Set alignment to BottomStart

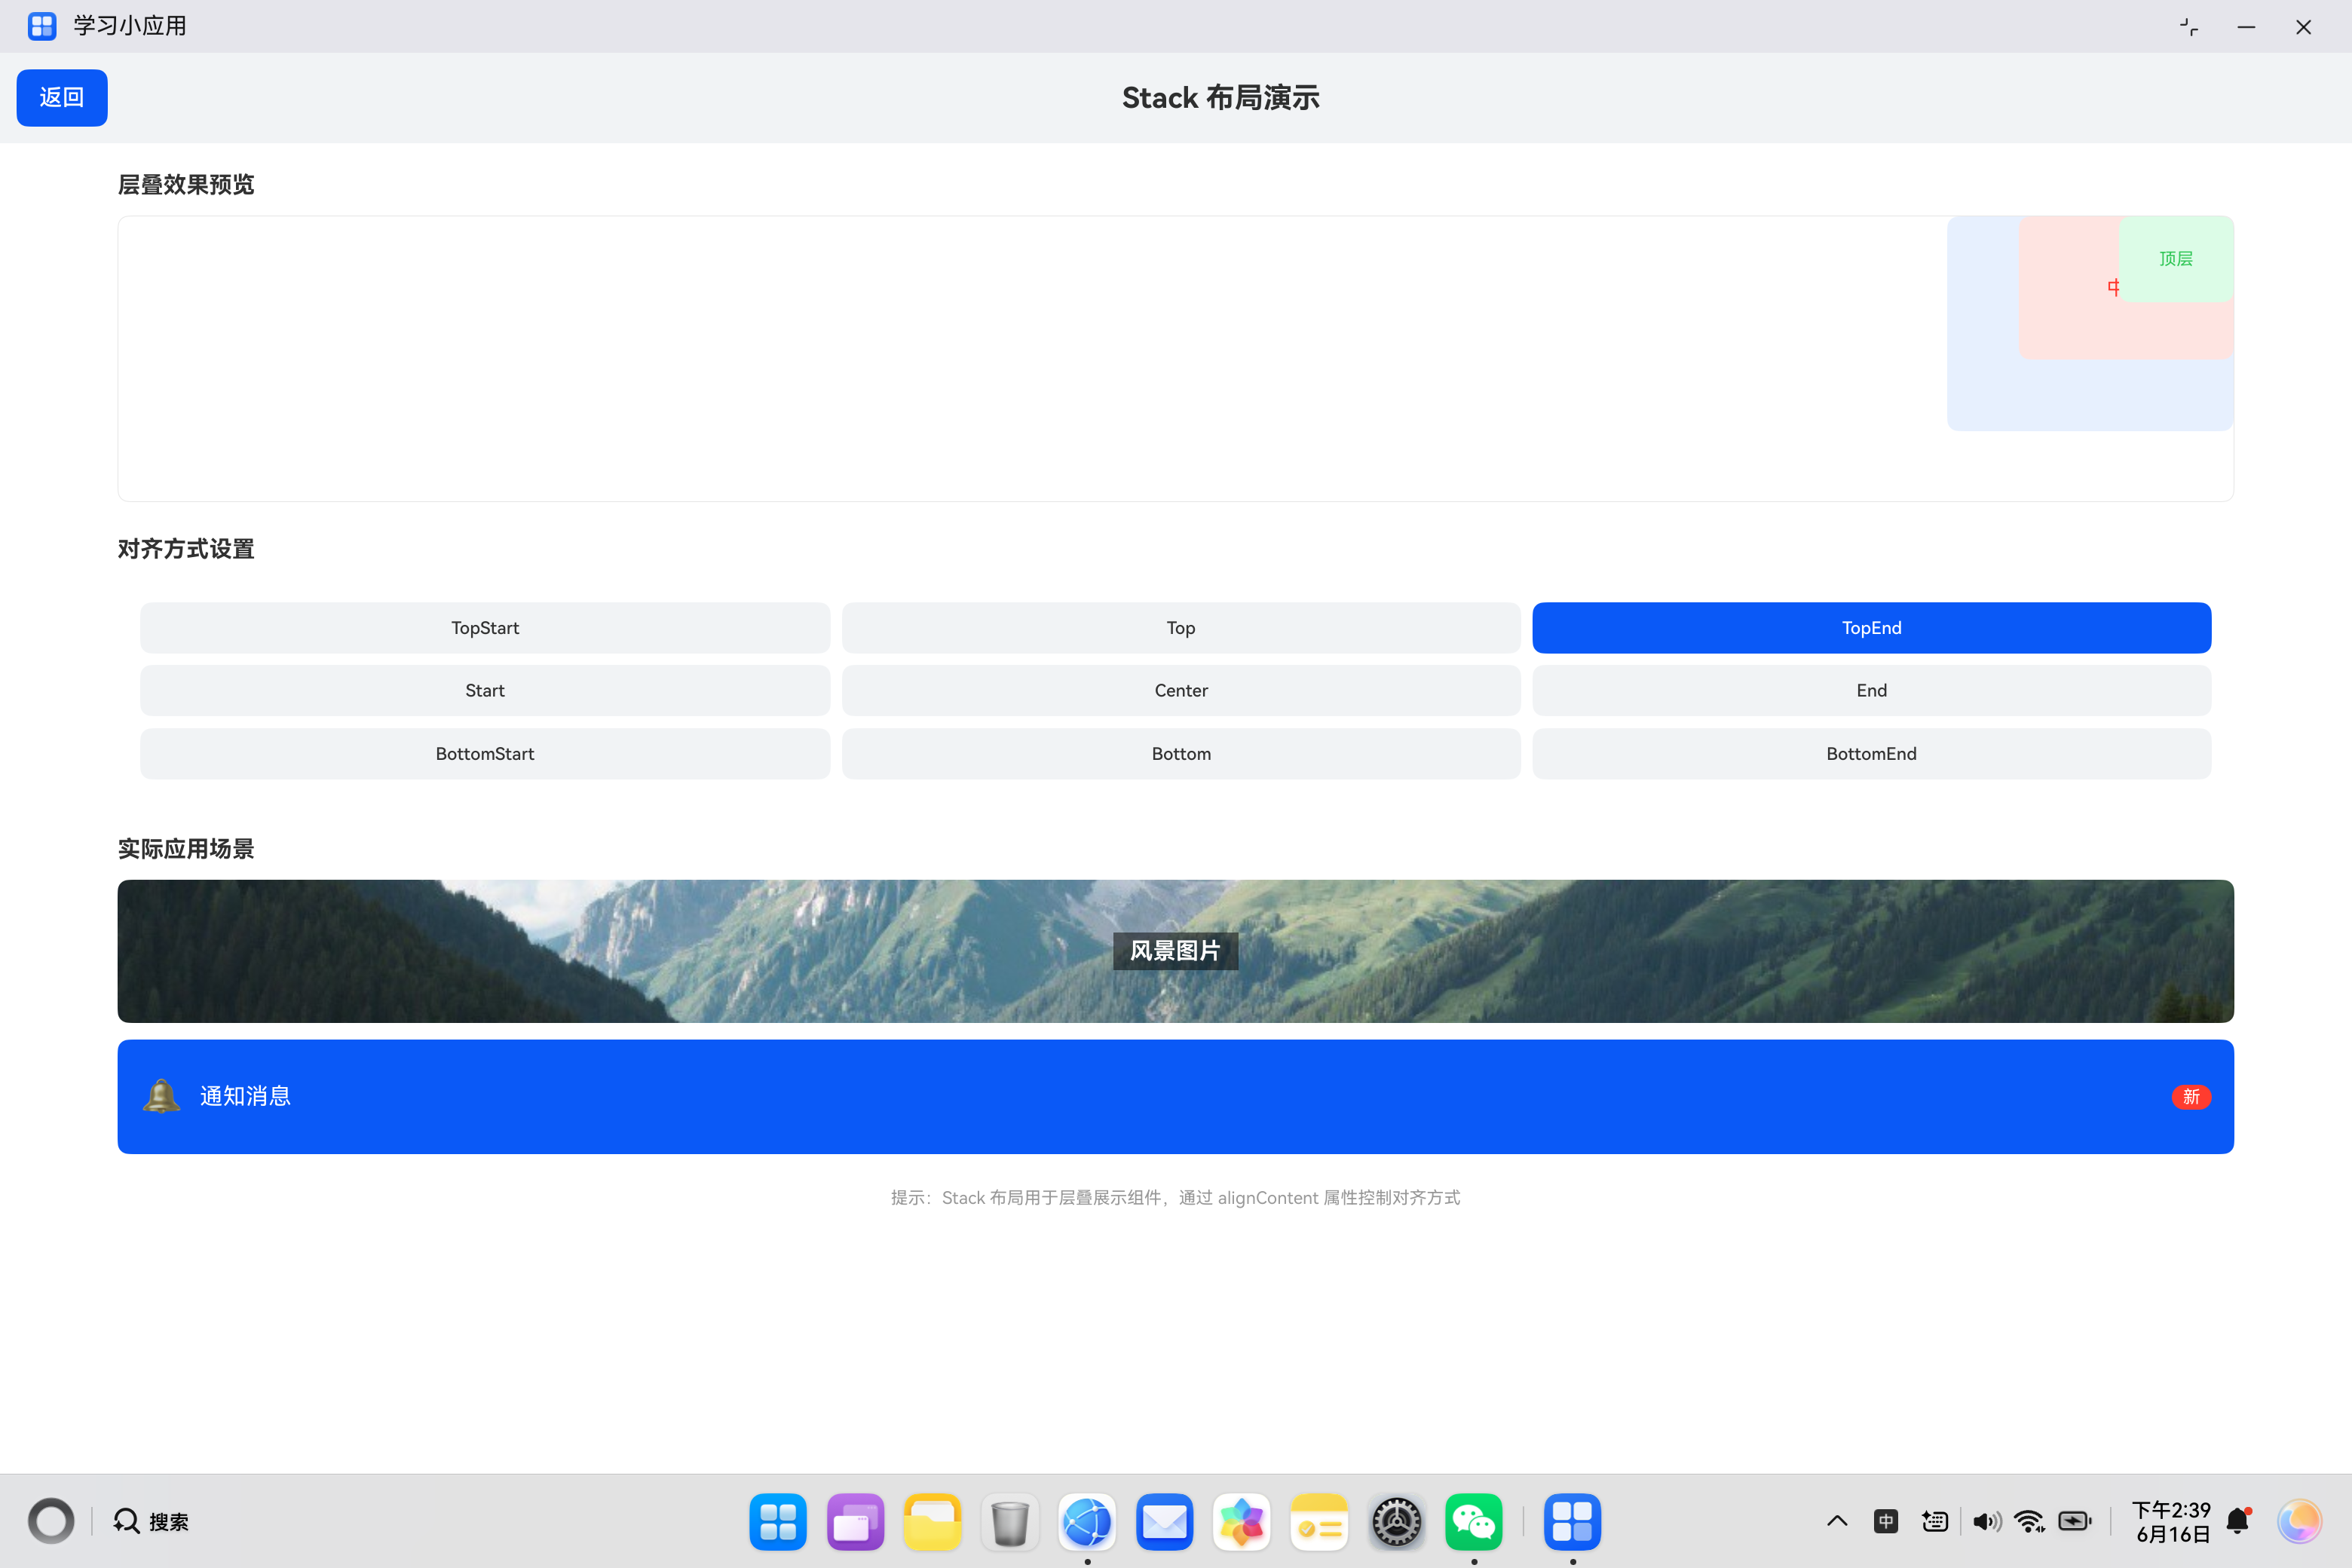[x=485, y=754]
